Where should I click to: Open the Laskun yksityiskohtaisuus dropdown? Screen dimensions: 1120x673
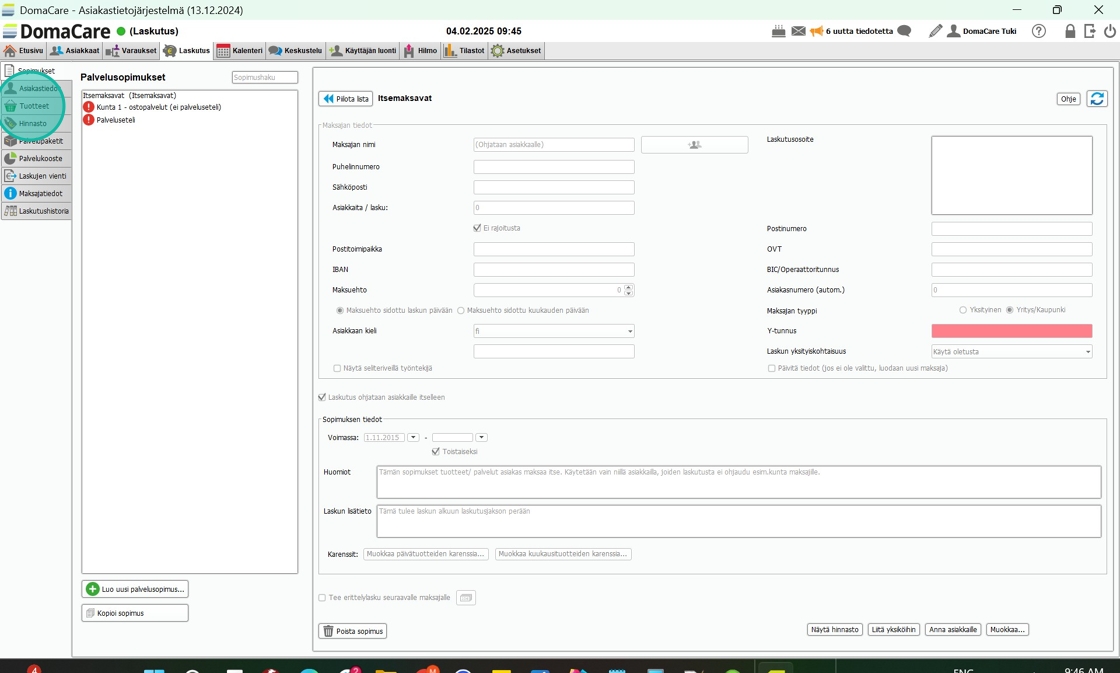(x=1011, y=352)
